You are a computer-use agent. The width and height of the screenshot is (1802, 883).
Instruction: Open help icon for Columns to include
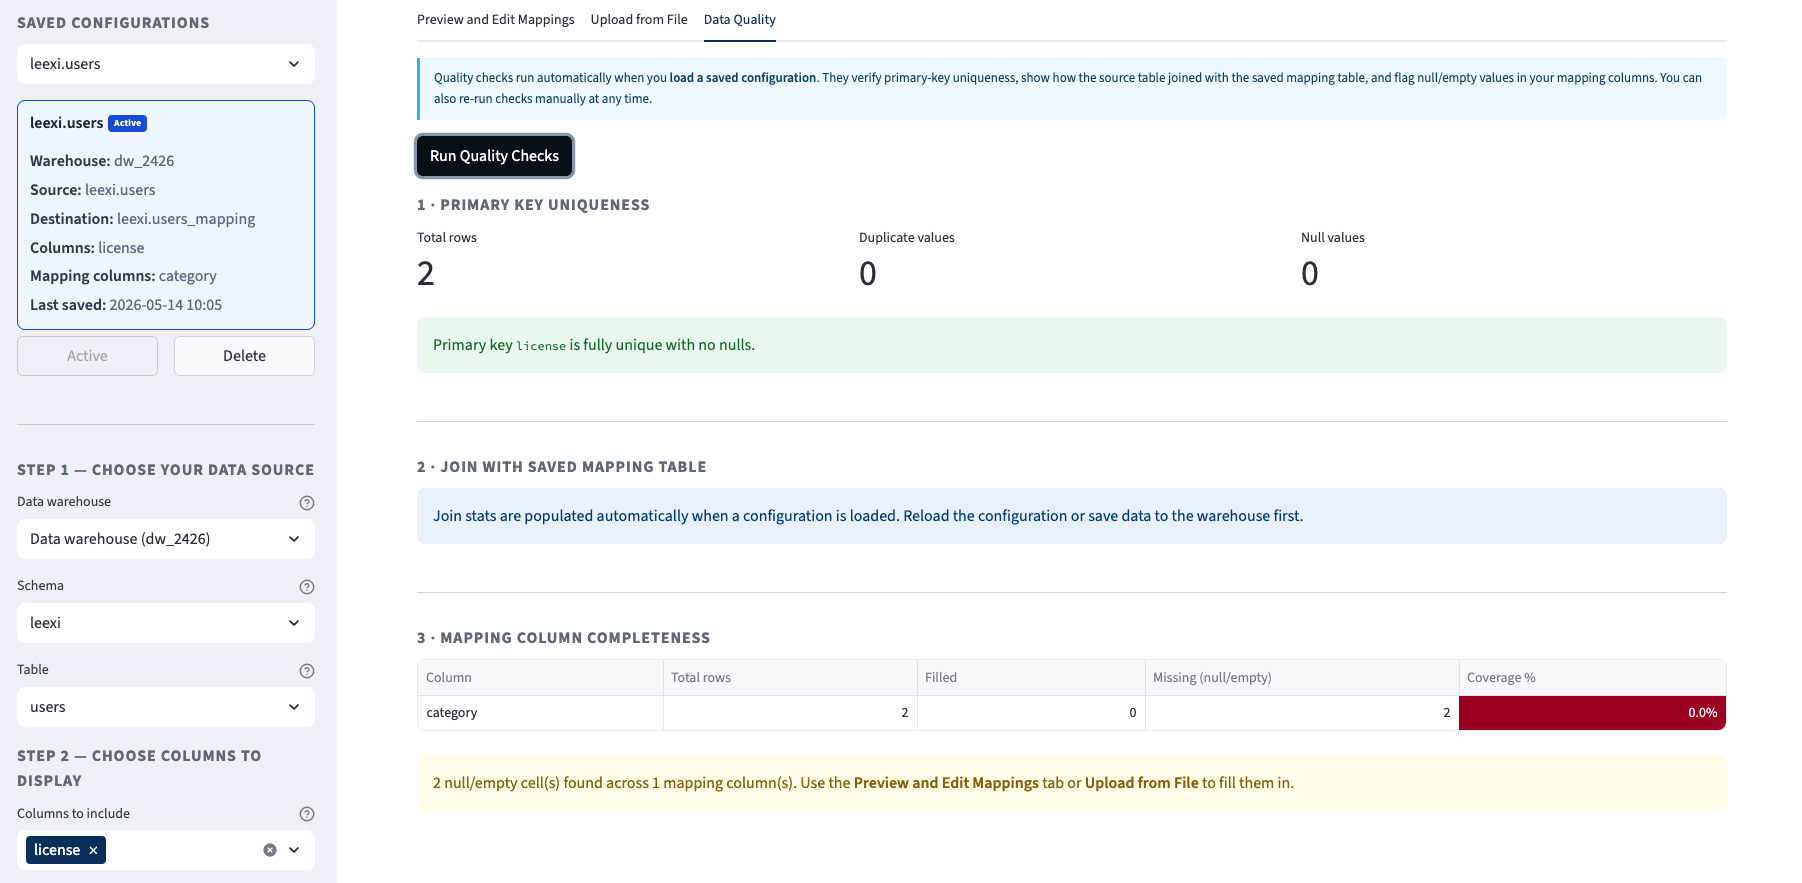(307, 814)
